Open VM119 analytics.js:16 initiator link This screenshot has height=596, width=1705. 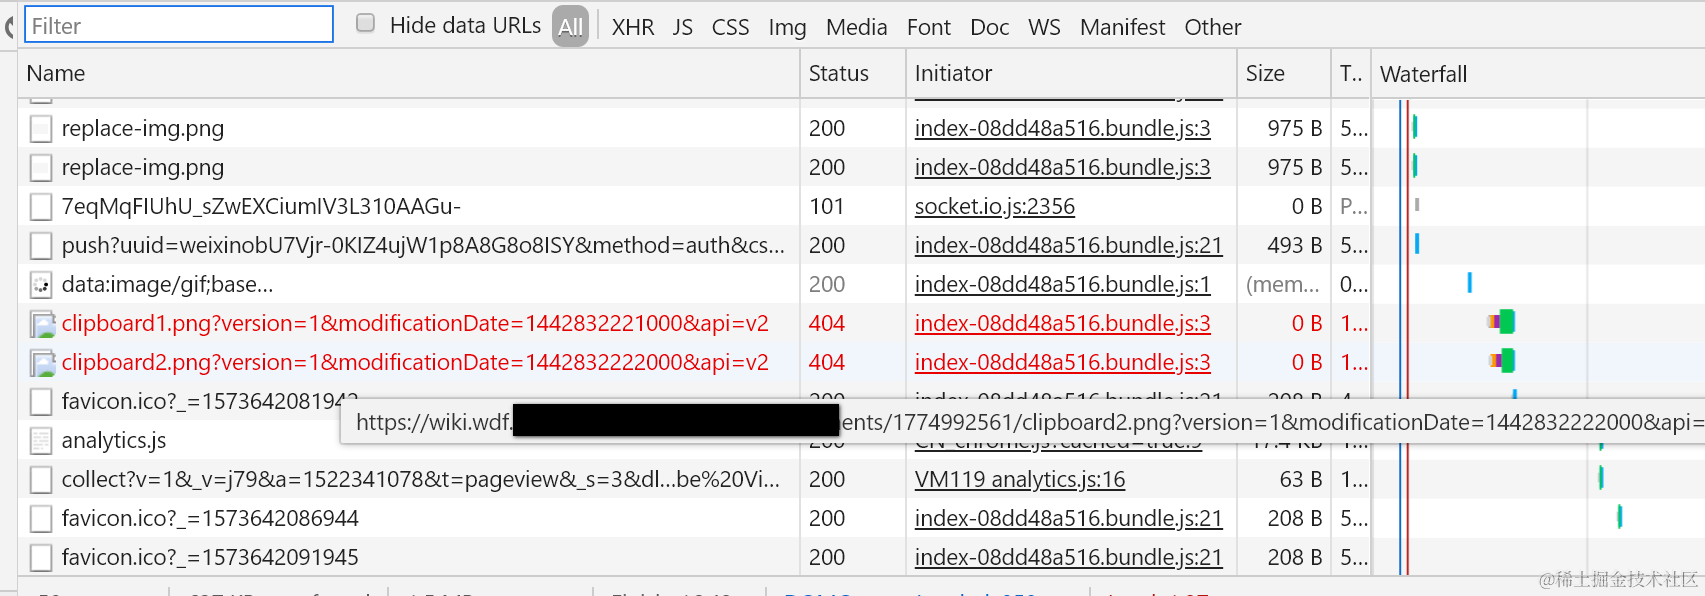pos(1020,479)
